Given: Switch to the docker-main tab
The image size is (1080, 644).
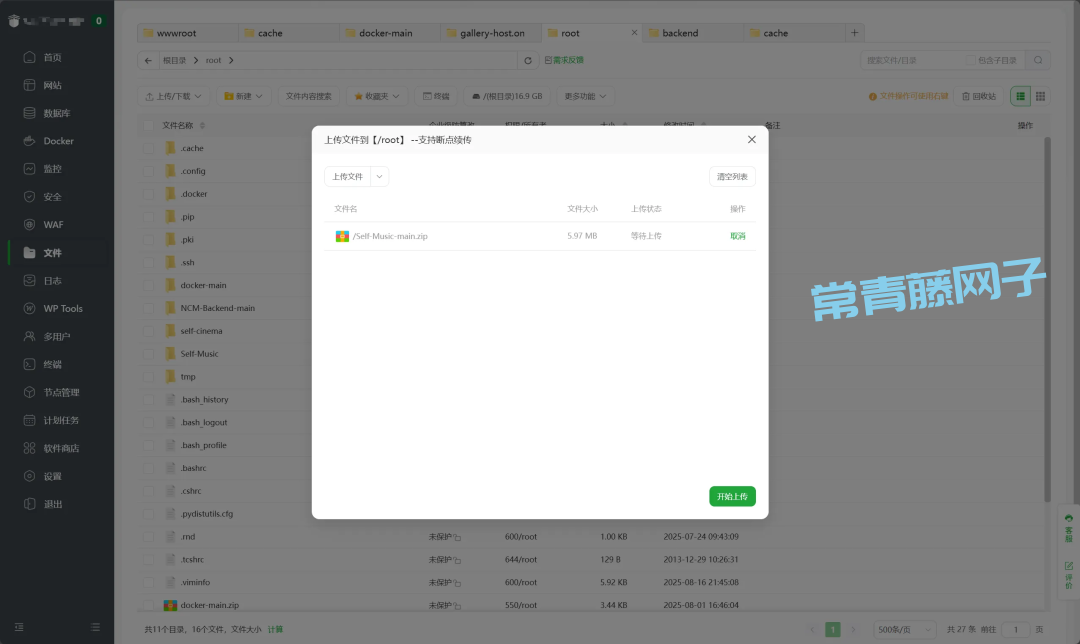Looking at the screenshot, I should 386,33.
